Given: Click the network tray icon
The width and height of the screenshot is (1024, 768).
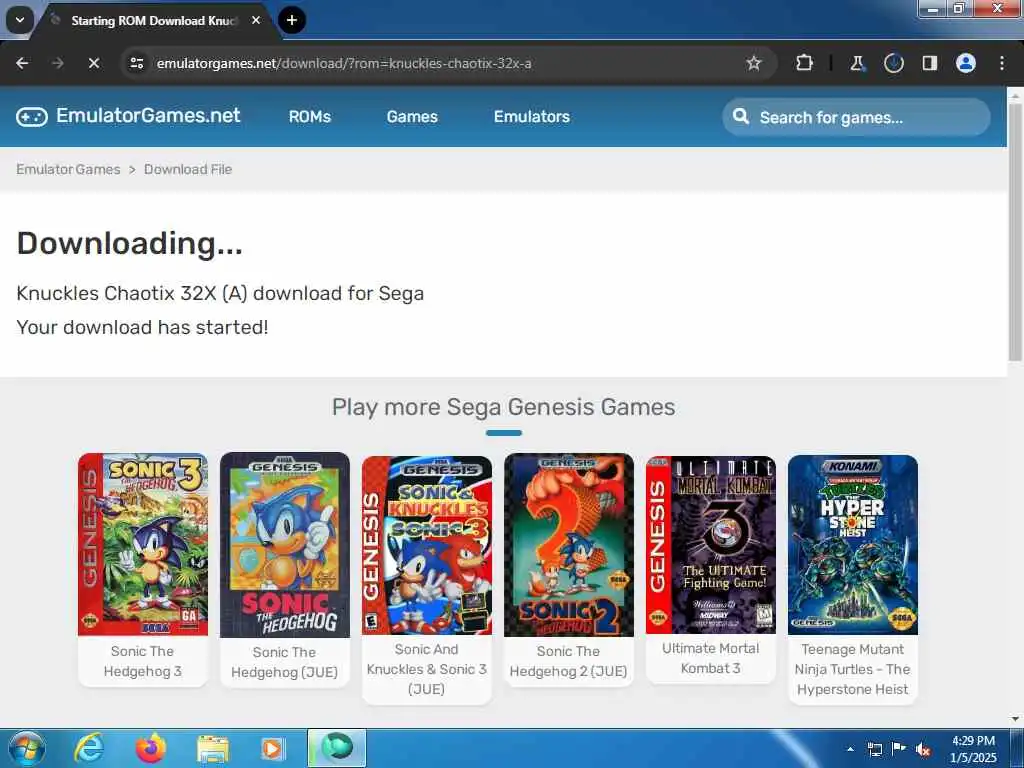Looking at the screenshot, I should [874, 750].
